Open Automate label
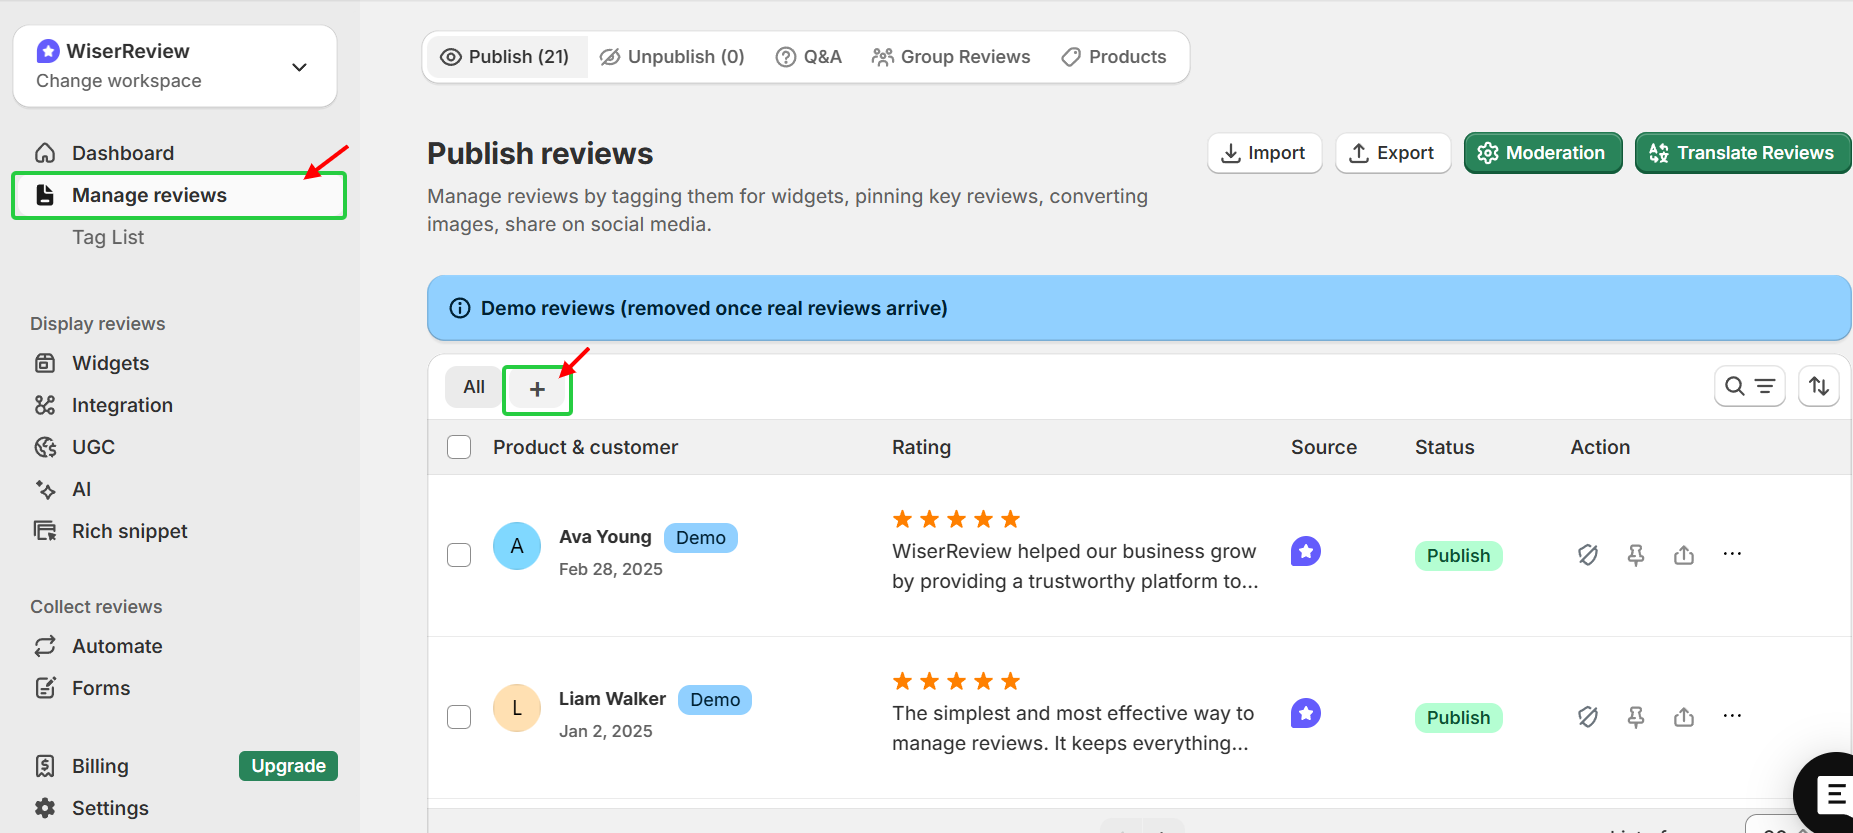This screenshot has height=833, width=1853. (117, 646)
